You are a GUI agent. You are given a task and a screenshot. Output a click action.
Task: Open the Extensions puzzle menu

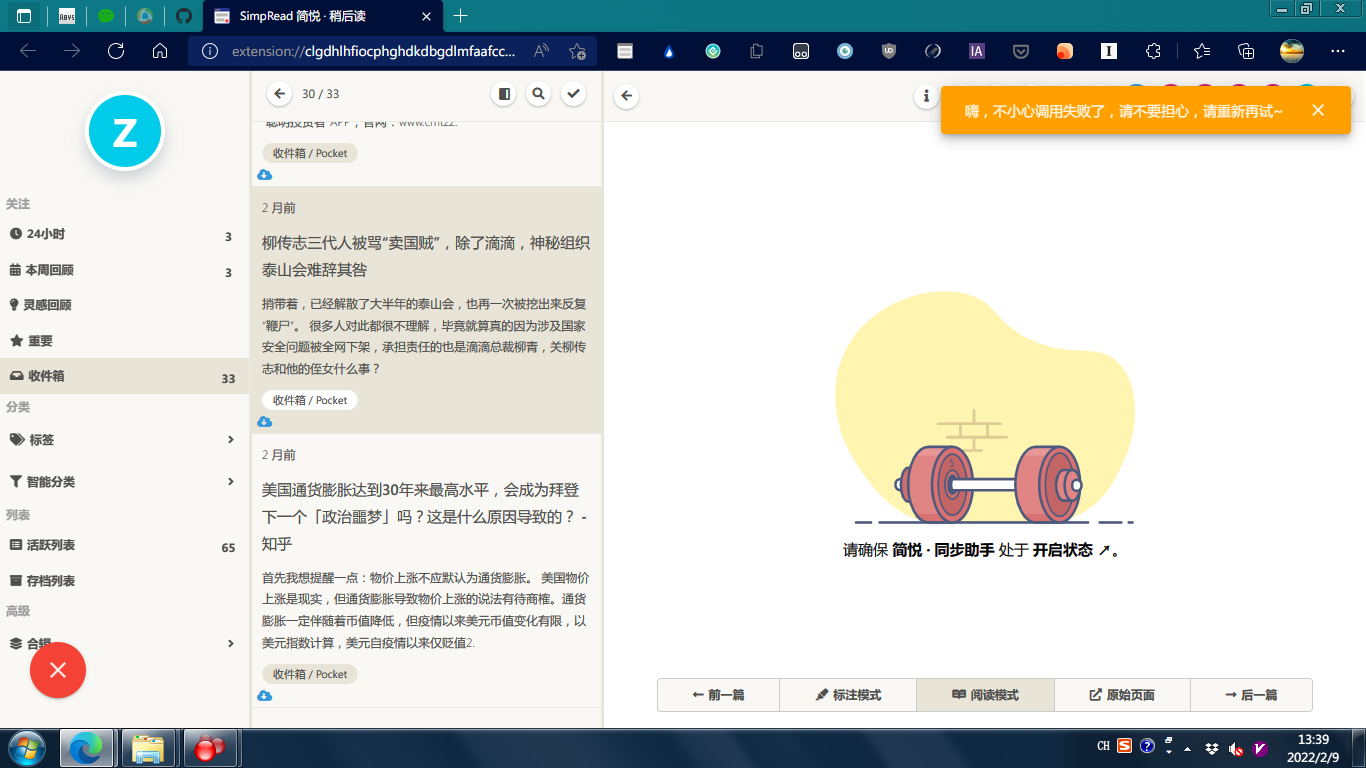click(x=1153, y=51)
